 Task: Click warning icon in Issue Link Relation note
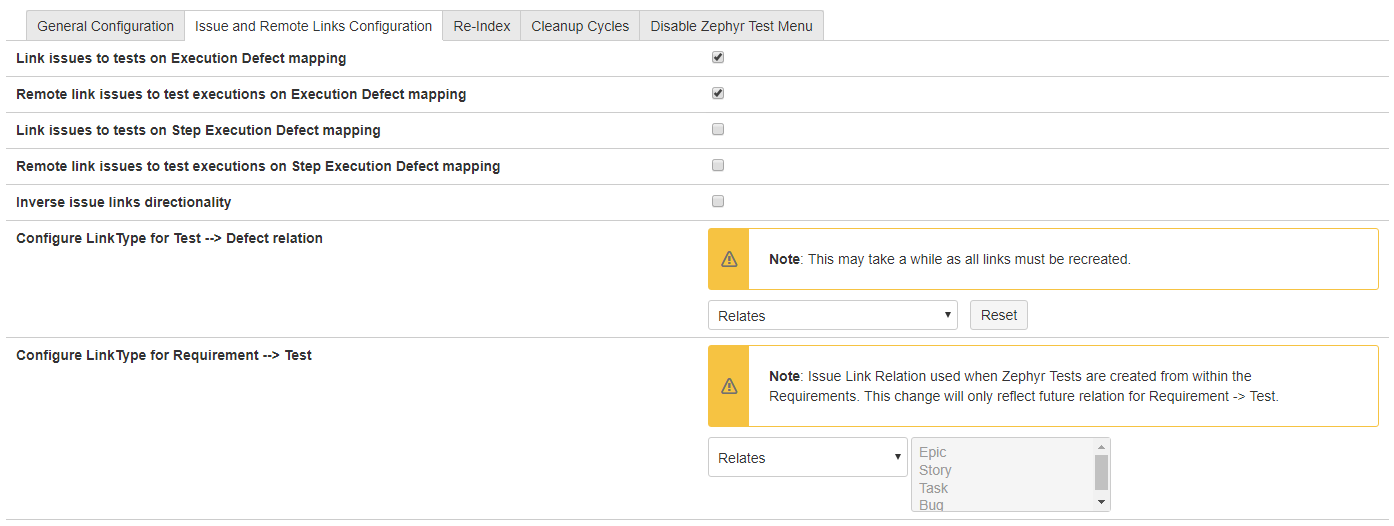[729, 386]
